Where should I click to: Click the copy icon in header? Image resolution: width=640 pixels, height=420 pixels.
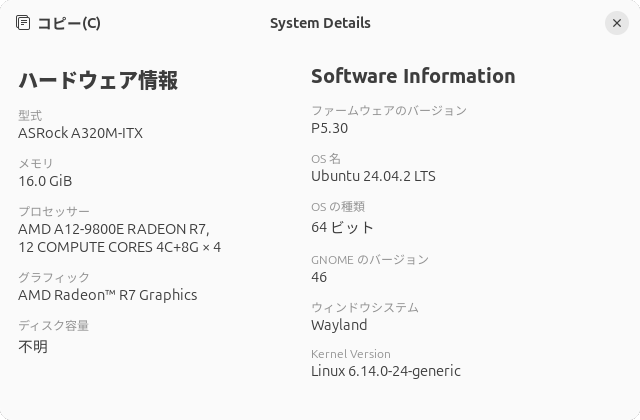(x=24, y=23)
